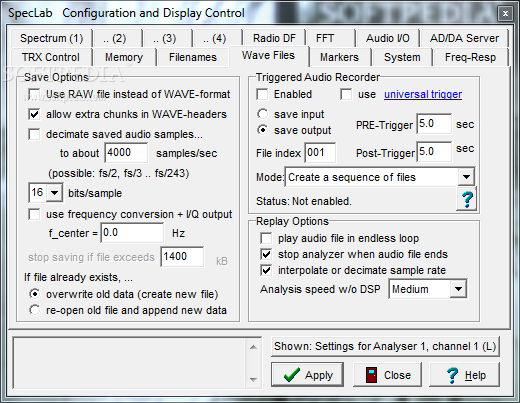Click the PRE-Trigger seconds field
520x403 pixels.
[434, 124]
